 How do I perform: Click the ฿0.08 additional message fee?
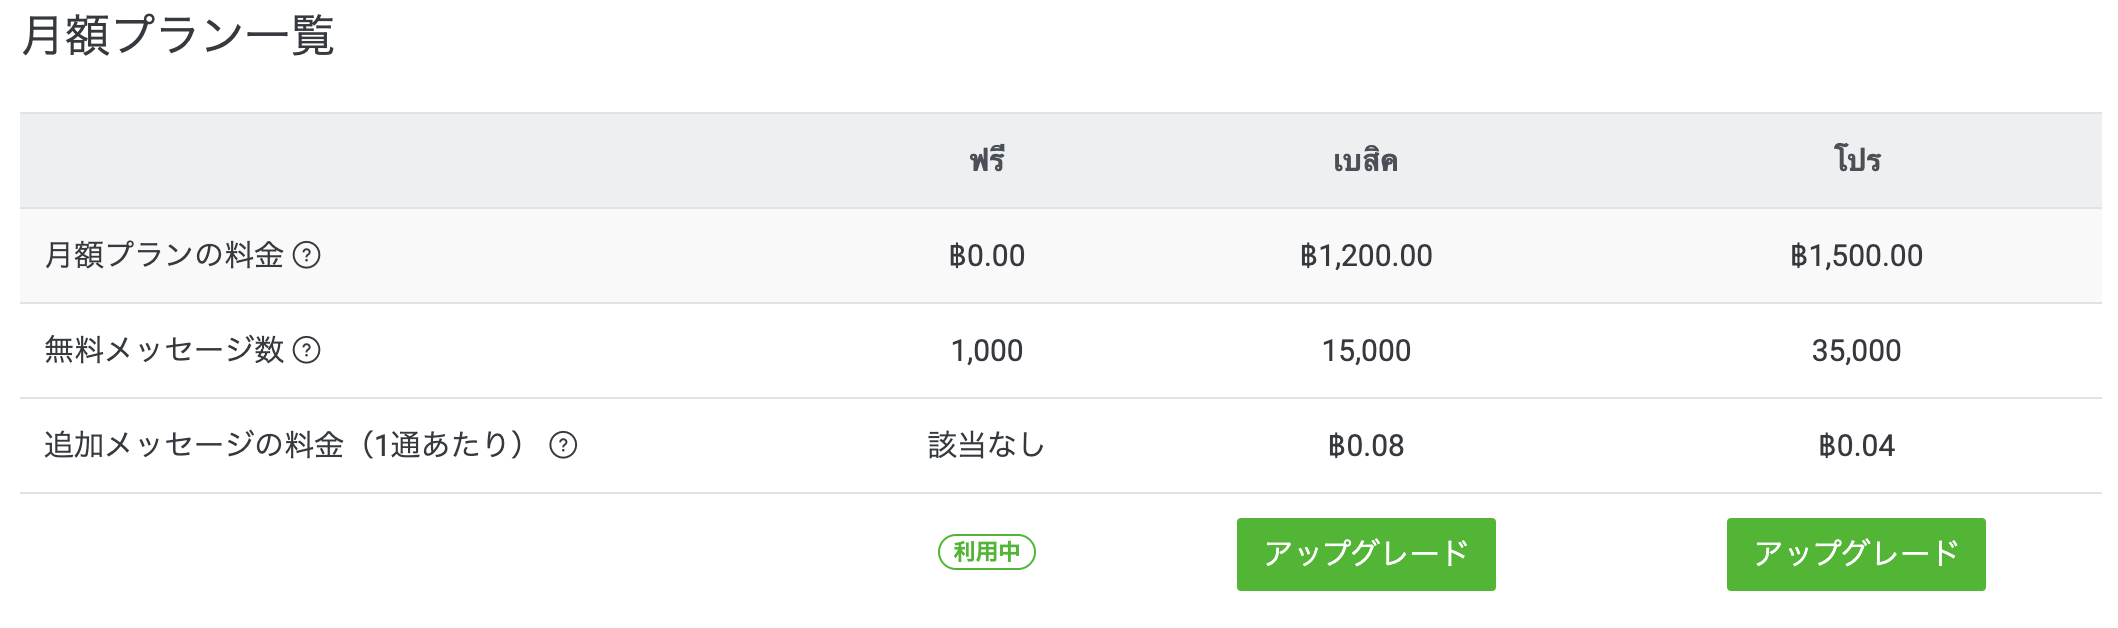(x=1366, y=446)
